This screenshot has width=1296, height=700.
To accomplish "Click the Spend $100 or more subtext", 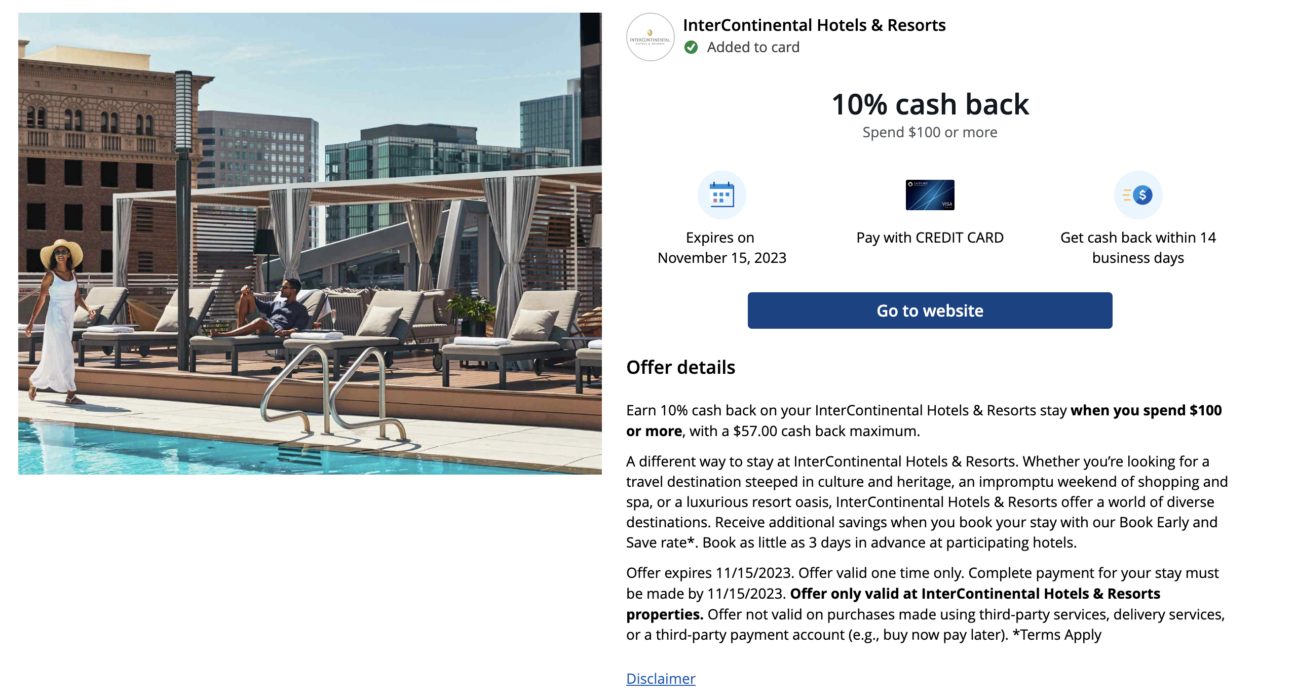I will [x=930, y=131].
